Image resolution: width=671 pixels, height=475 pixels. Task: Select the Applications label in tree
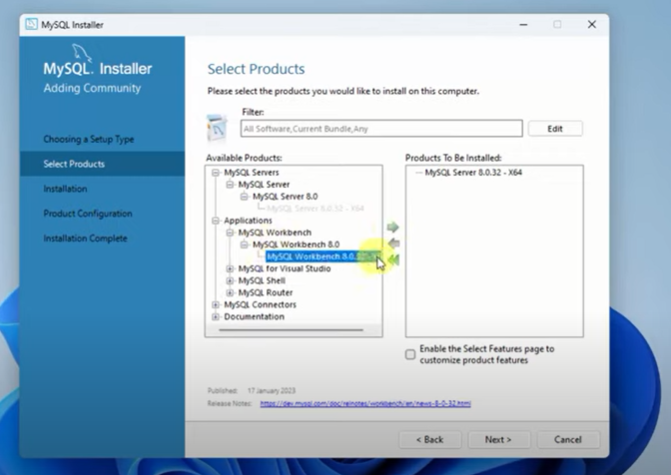(248, 220)
